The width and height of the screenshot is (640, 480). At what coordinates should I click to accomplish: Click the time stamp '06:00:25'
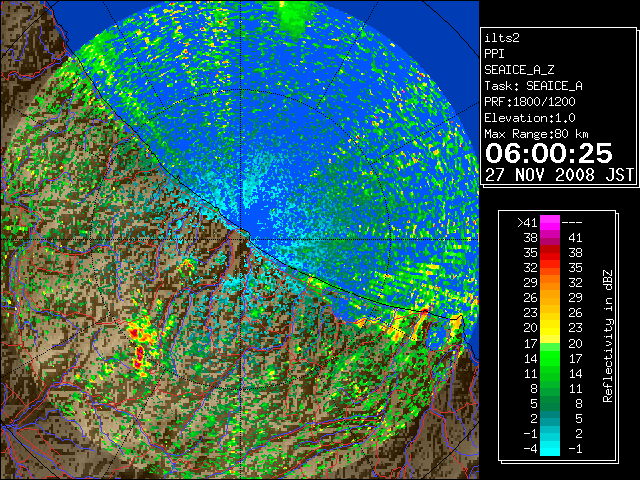click(x=549, y=153)
